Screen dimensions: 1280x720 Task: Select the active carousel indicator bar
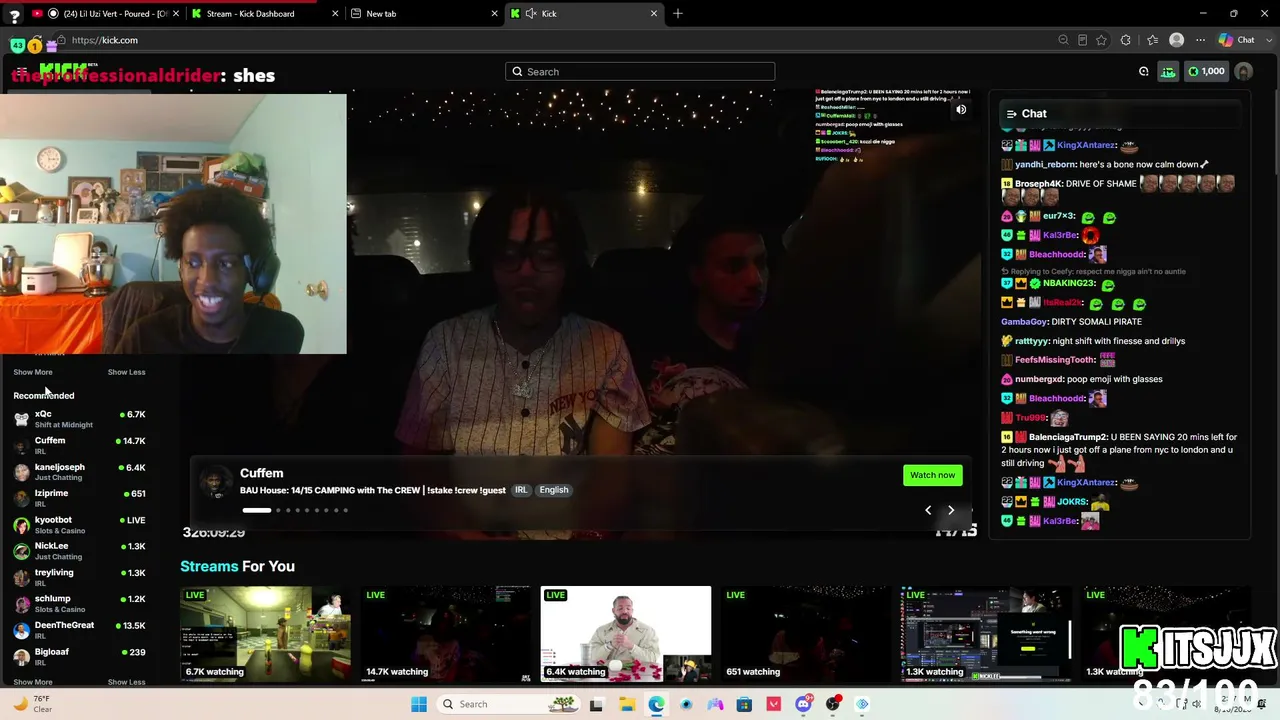256,510
